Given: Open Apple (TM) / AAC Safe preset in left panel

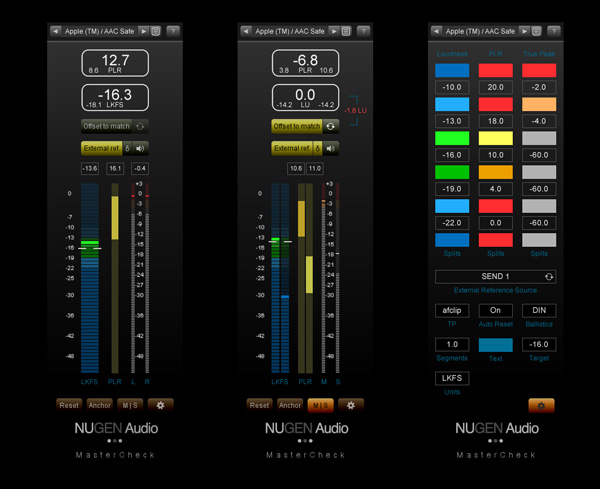Looking at the screenshot, I should click(99, 31).
